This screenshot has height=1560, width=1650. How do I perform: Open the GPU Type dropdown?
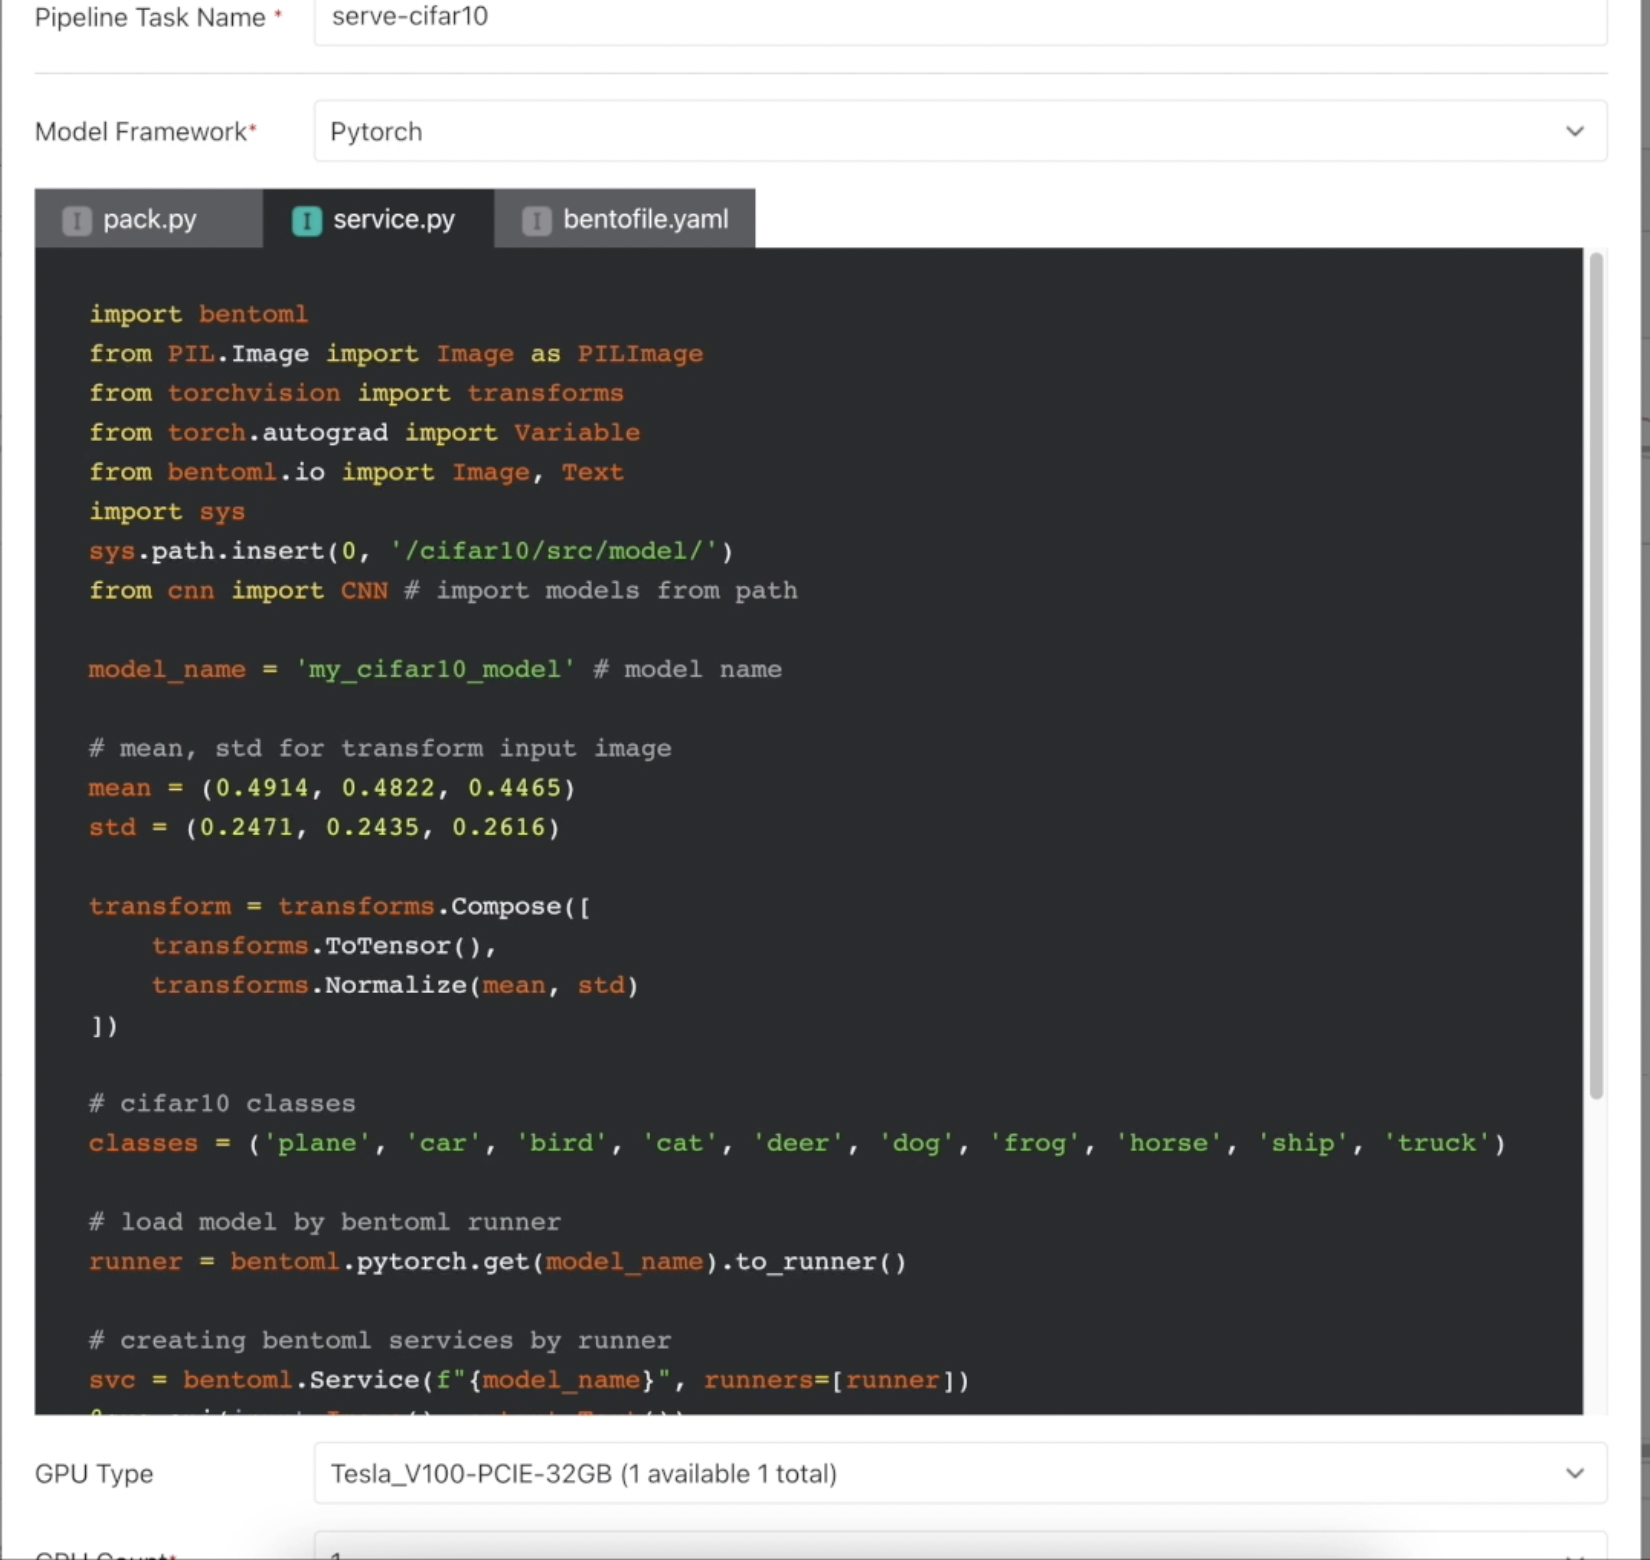click(x=960, y=1473)
